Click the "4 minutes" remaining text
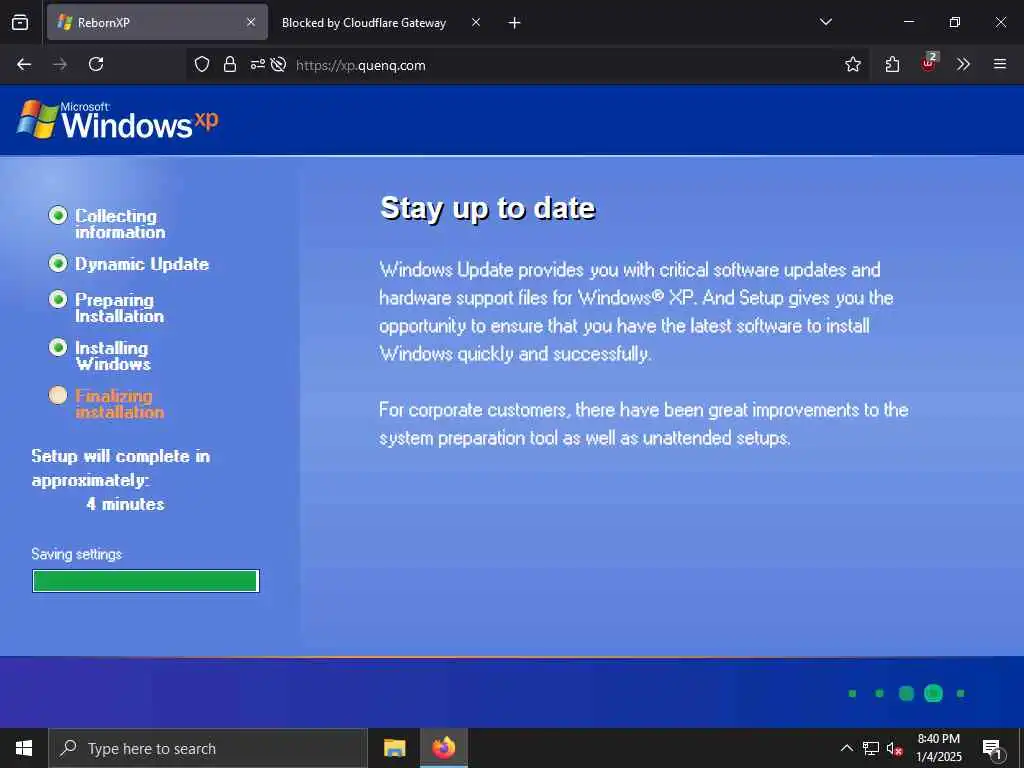 coord(125,504)
